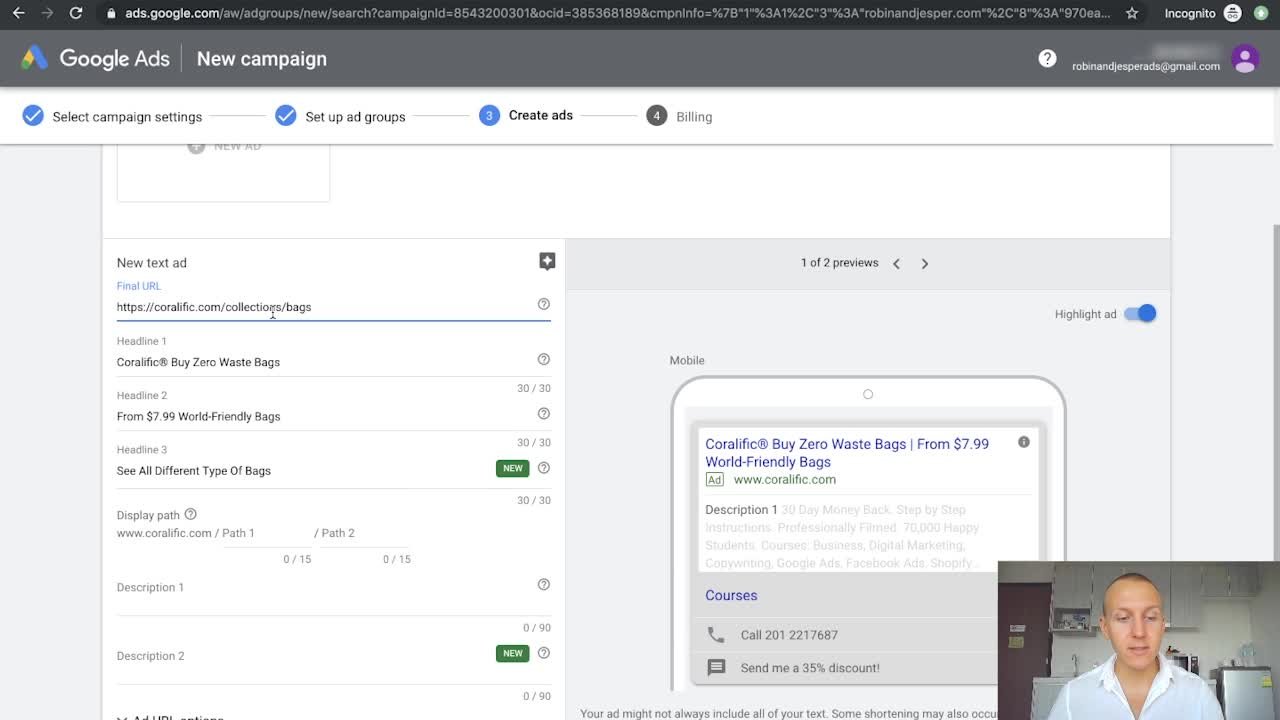
Task: Open the Google Ads help icon
Action: [x=1047, y=58]
